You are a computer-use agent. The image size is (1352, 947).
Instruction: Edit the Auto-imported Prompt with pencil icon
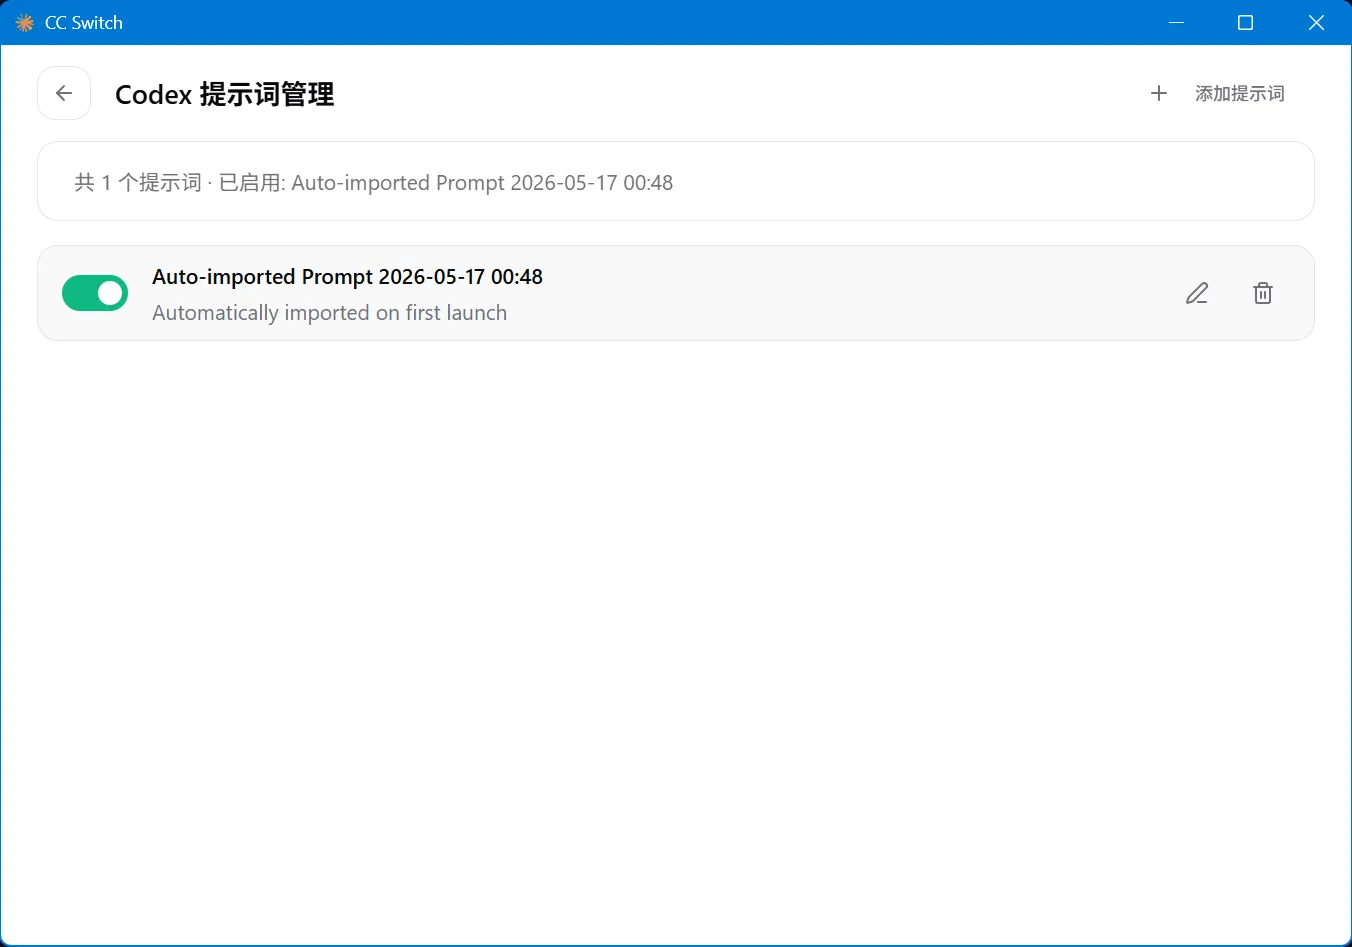[x=1197, y=293]
